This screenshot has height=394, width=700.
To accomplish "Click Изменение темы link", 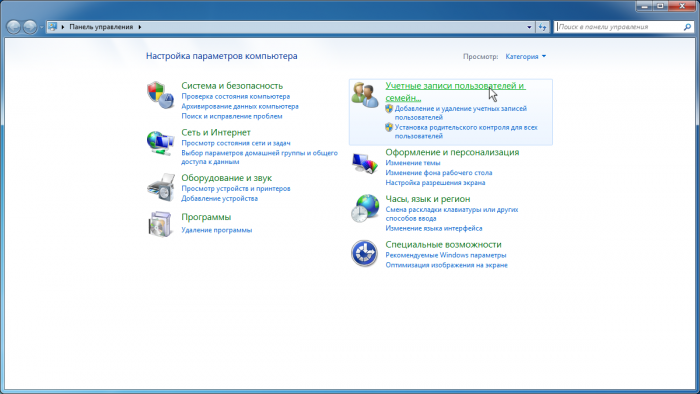I will (x=413, y=163).
